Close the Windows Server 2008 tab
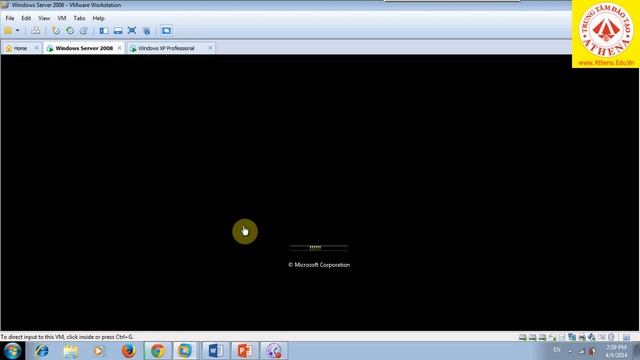The height and width of the screenshot is (360, 640). point(119,48)
